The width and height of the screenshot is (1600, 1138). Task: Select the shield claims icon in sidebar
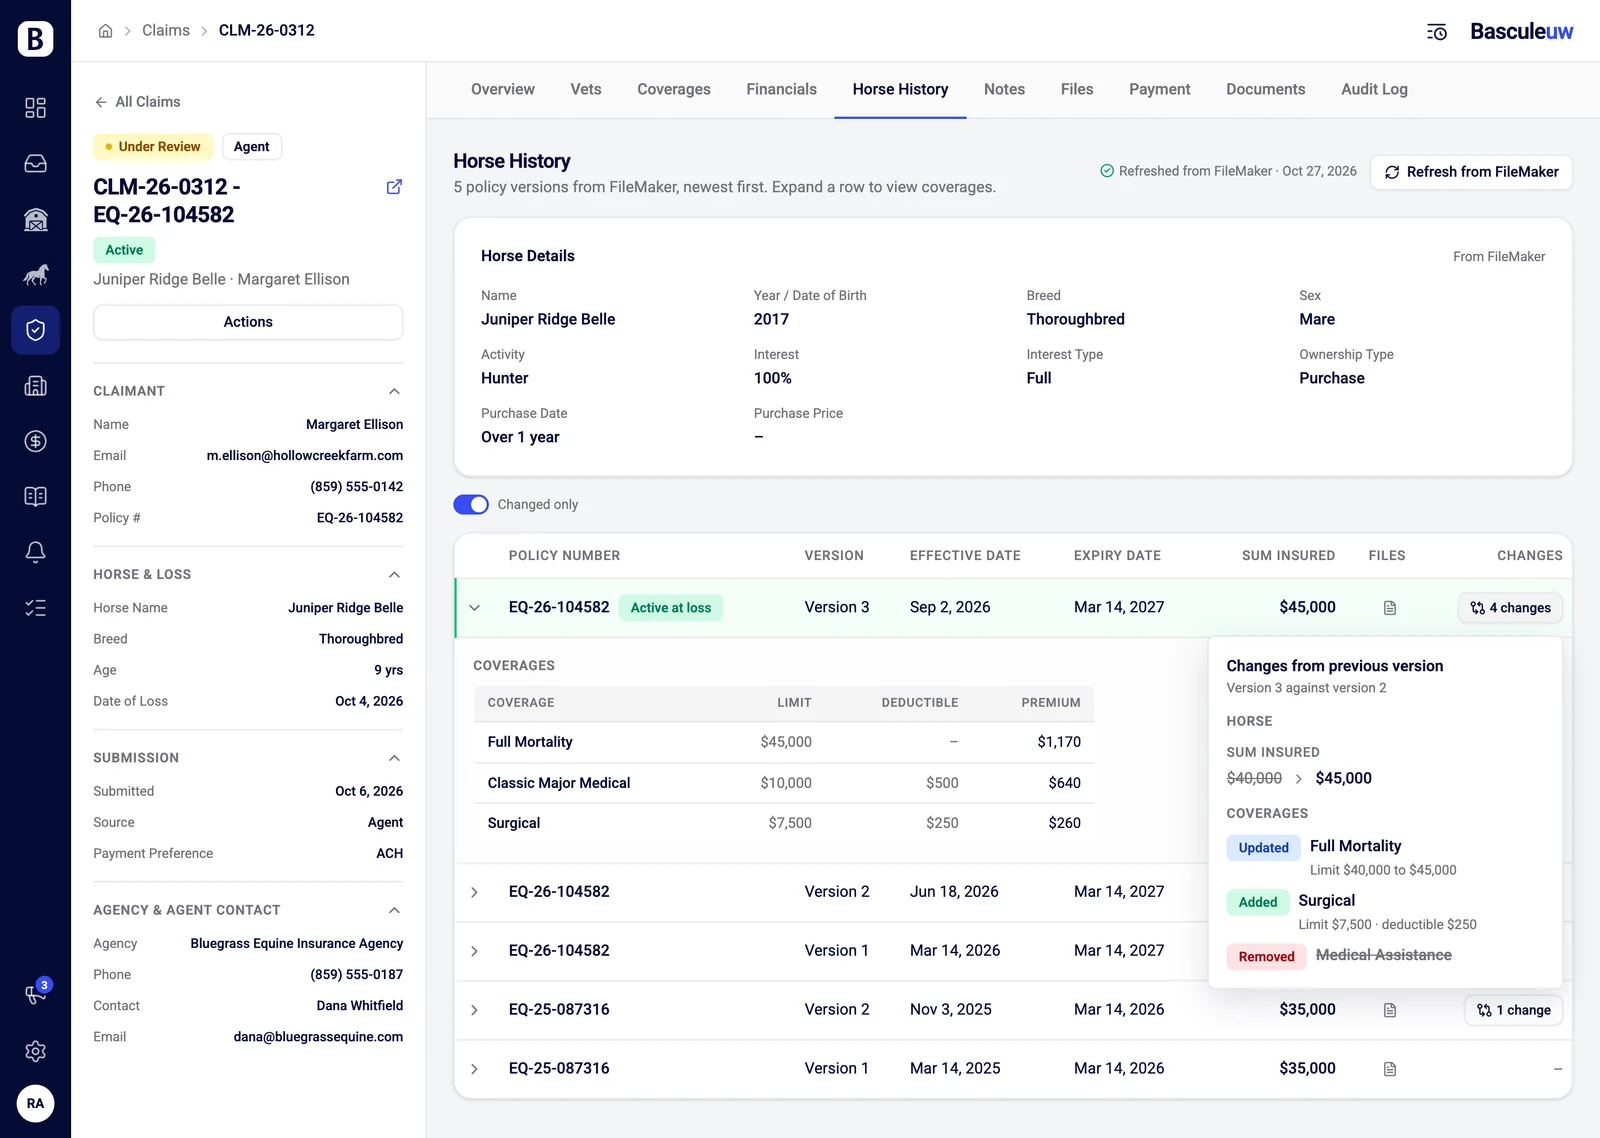[35, 330]
